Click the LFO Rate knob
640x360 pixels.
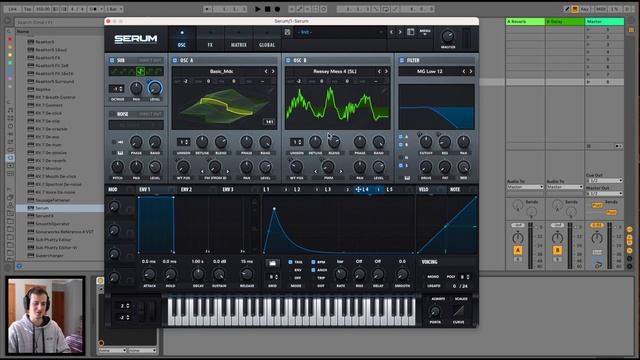[340, 274]
